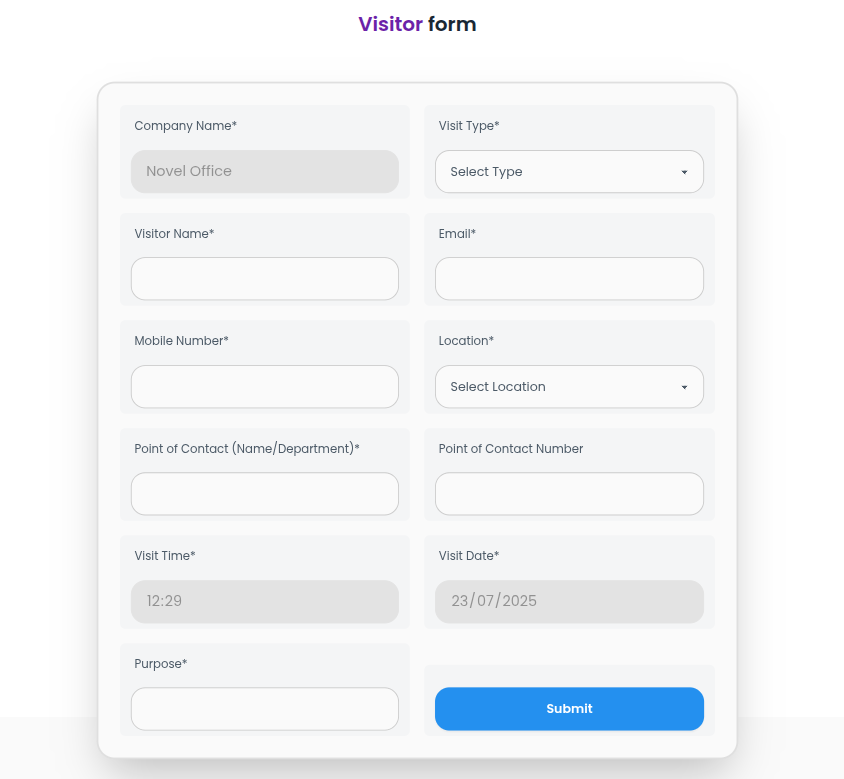Click the Purpose label
Image resolution: width=844 pixels, height=779 pixels.
point(160,663)
